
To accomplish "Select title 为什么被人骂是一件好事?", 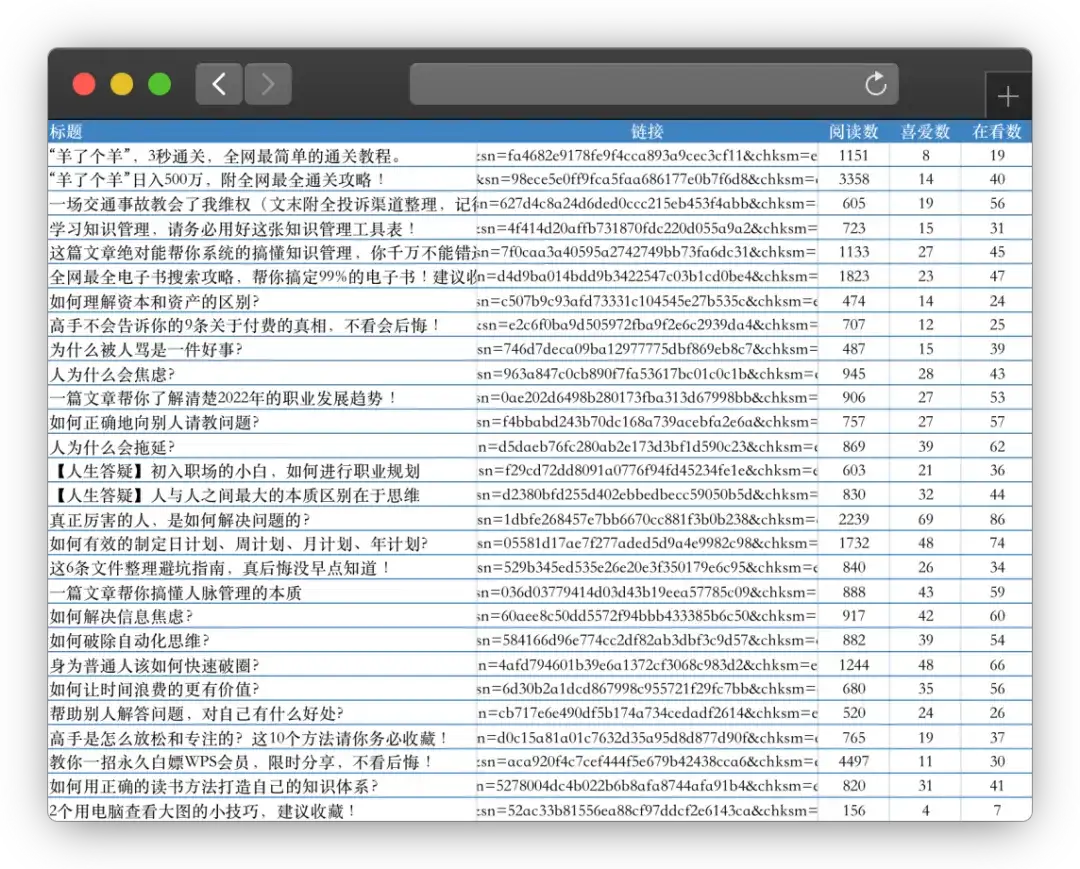I will coord(146,350).
